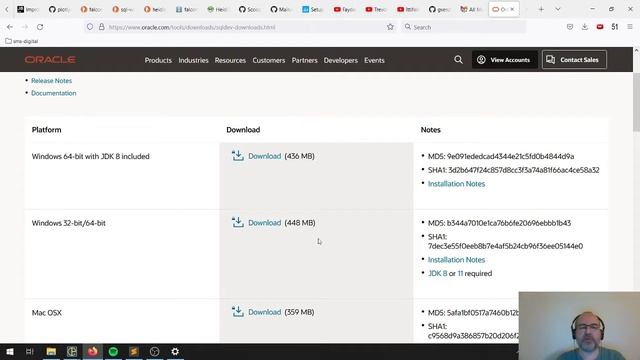Switch to Firefox in the taskbar
This screenshot has width=640, height=360.
[x=93, y=351]
